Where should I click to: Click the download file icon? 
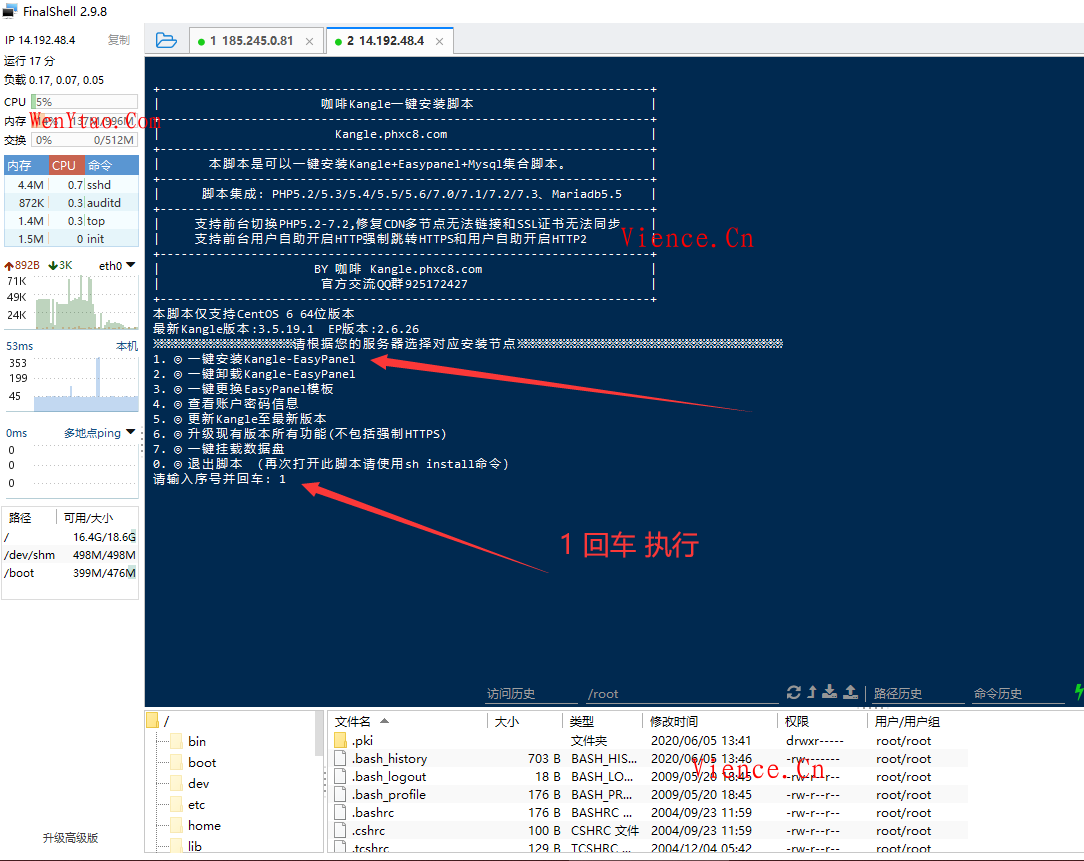coord(830,692)
